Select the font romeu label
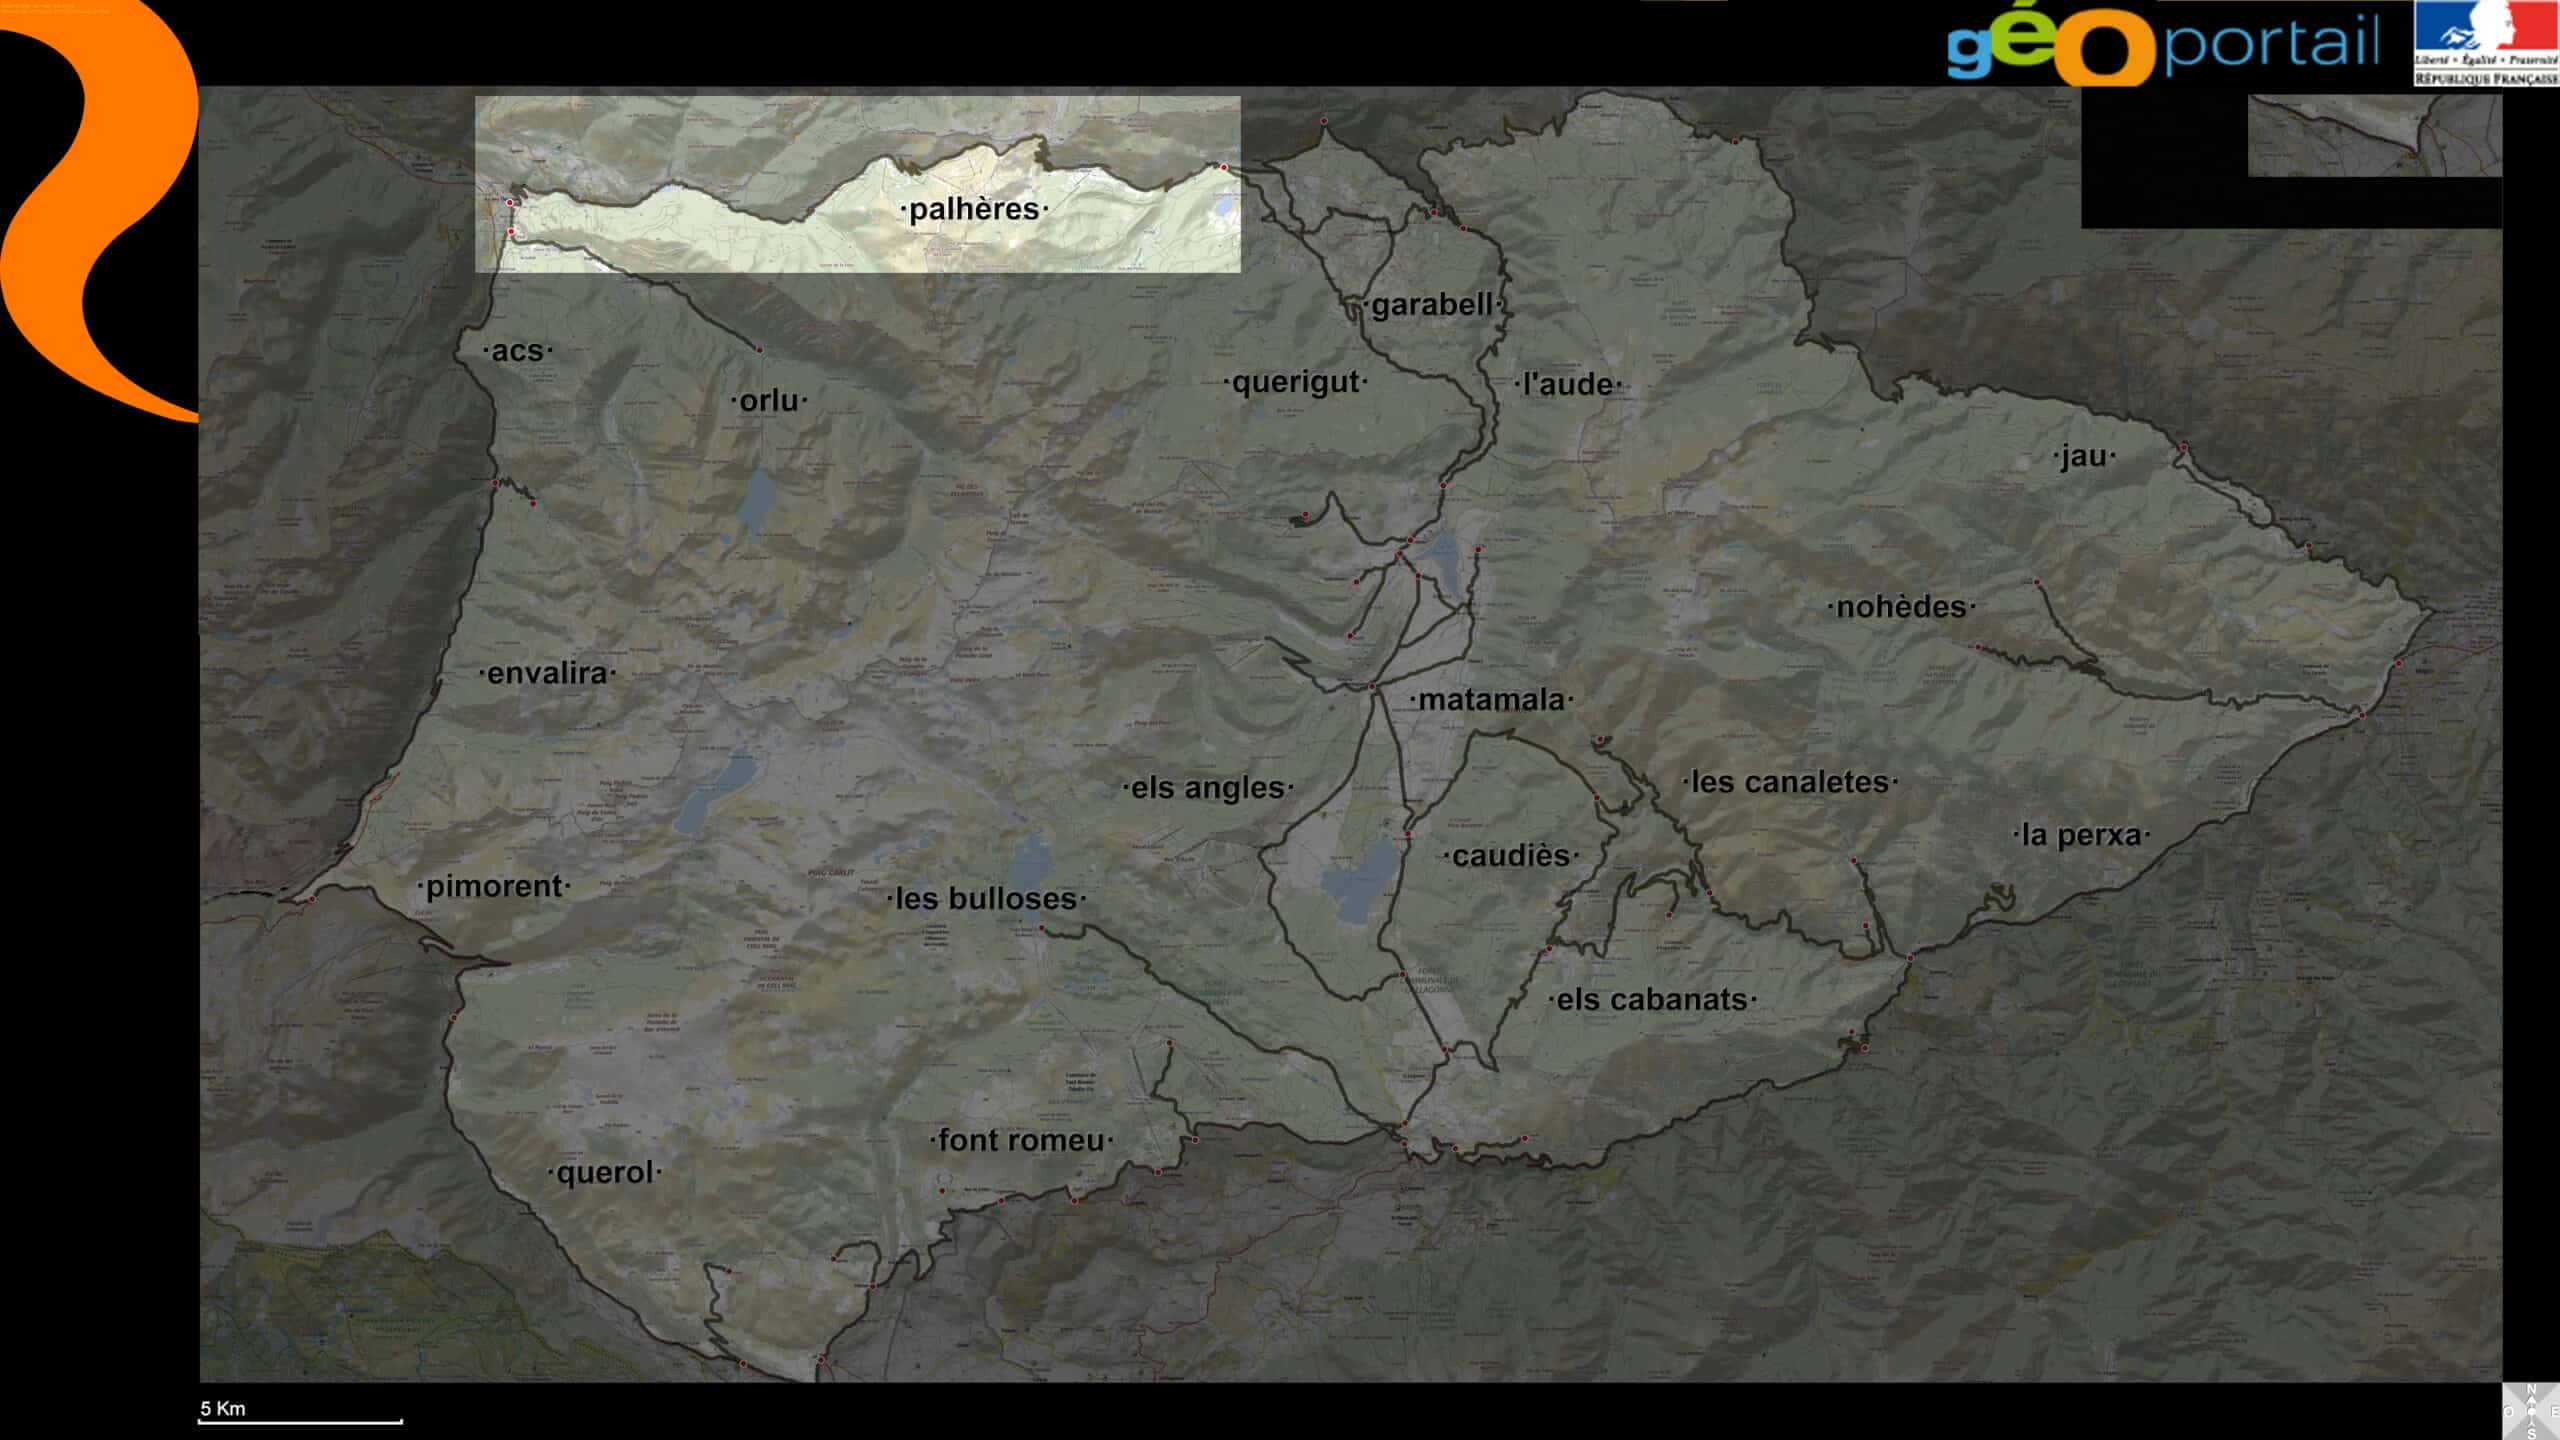This screenshot has height=1440, width=2560. click(x=1021, y=1140)
